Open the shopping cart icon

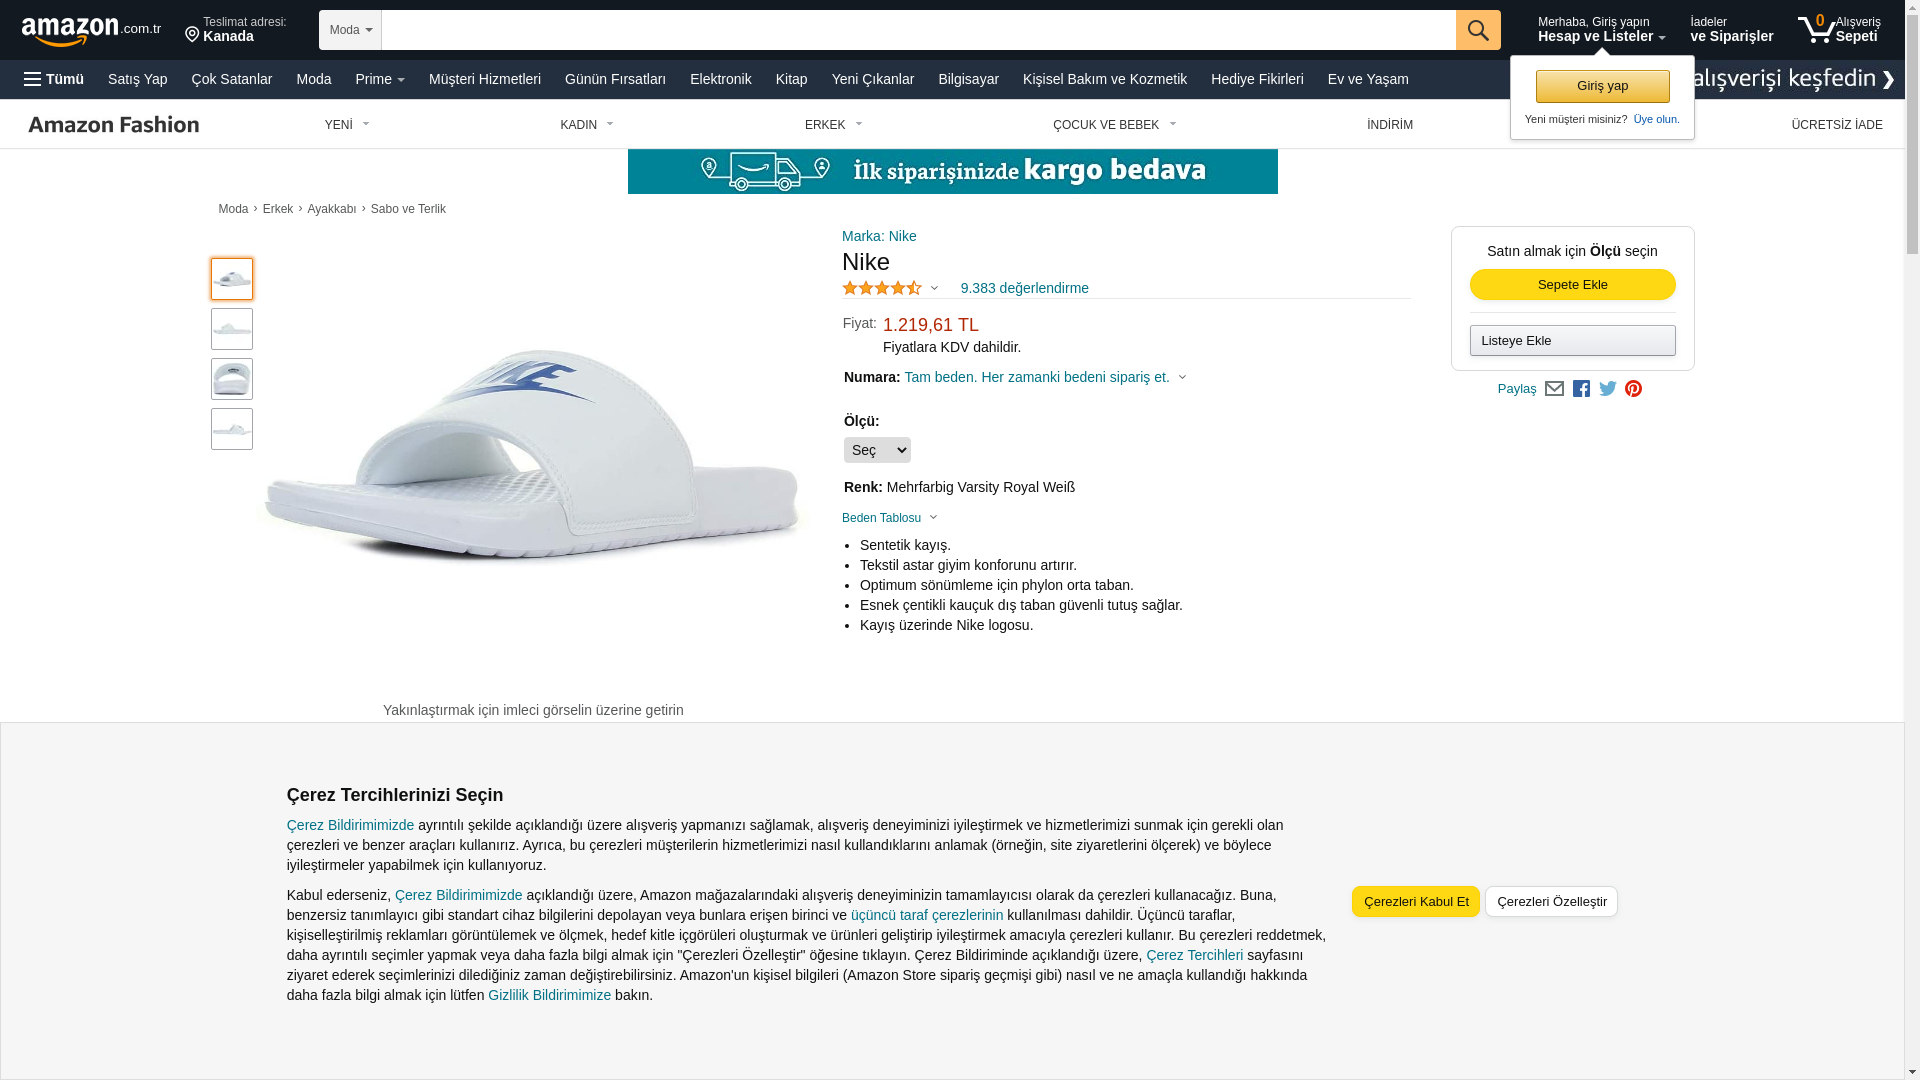[x=1838, y=29]
